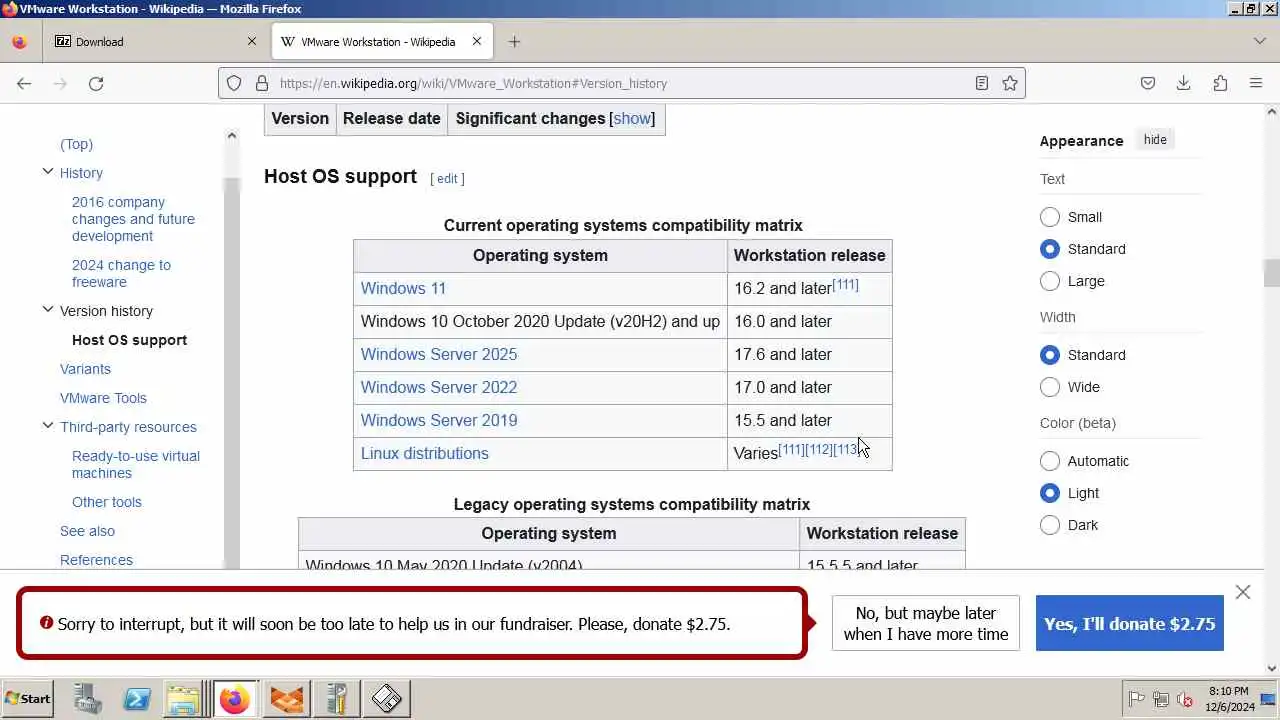Viewport: 1280px width, 720px height.
Task: Select the Automatic color option
Action: 1050,461
